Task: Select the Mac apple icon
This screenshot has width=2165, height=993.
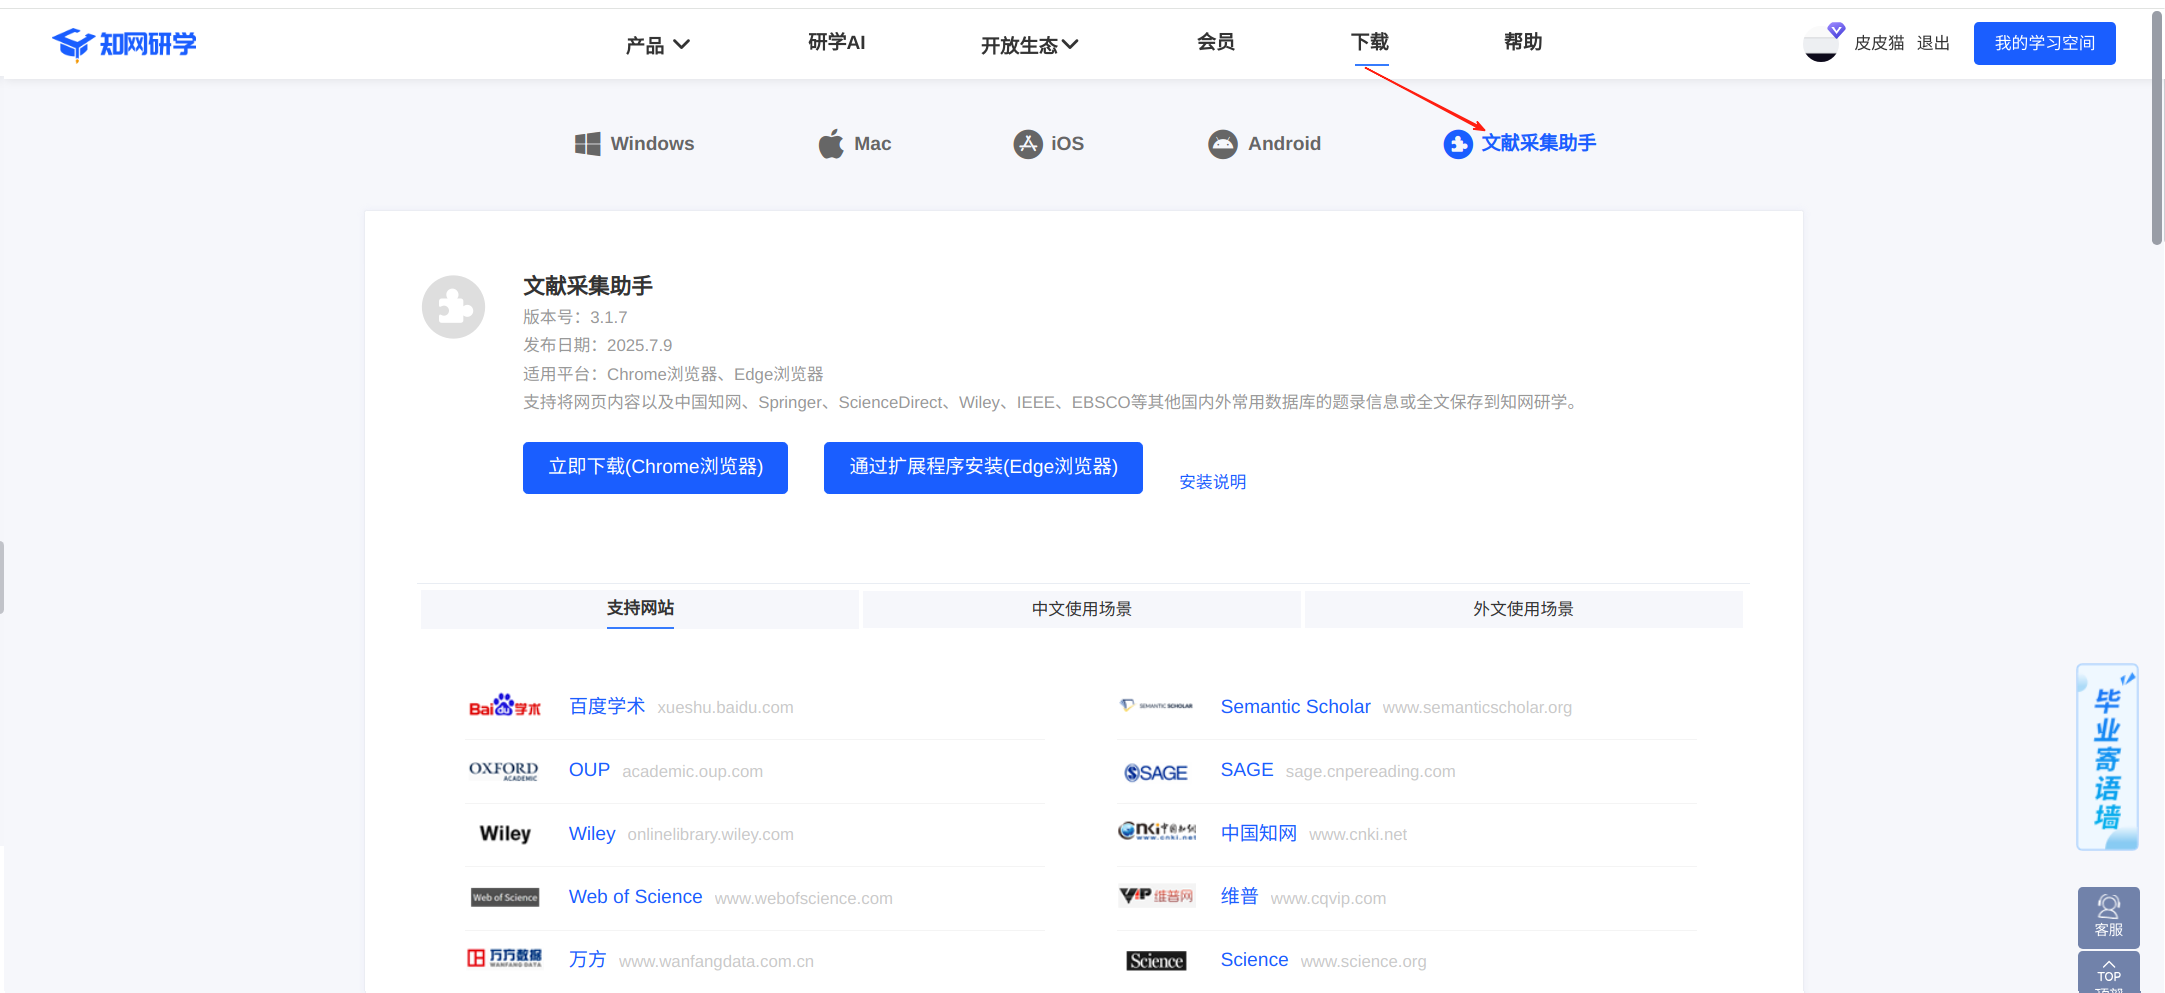Action: click(831, 144)
